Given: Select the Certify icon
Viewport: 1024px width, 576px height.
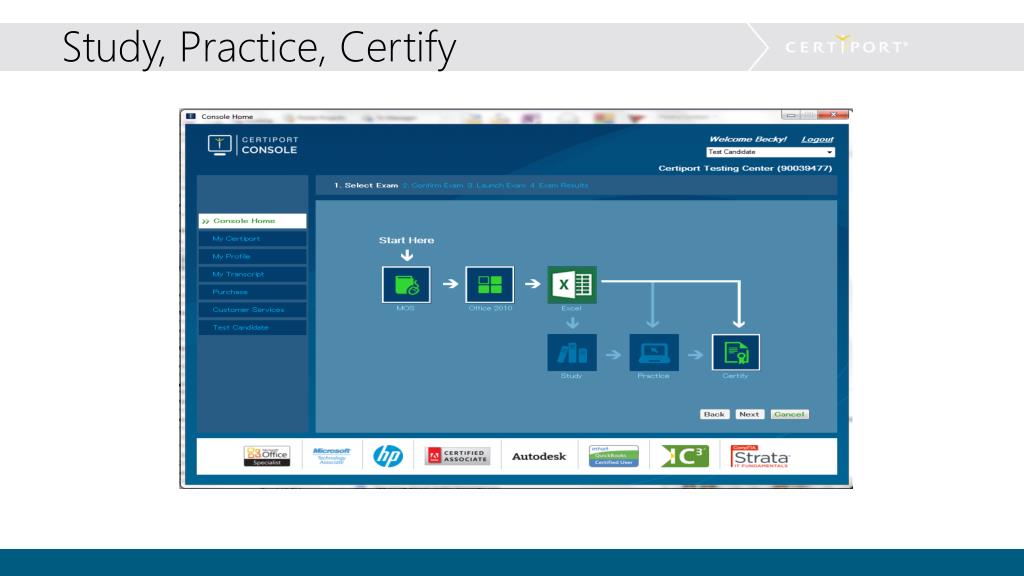Looking at the screenshot, I should tap(736, 353).
